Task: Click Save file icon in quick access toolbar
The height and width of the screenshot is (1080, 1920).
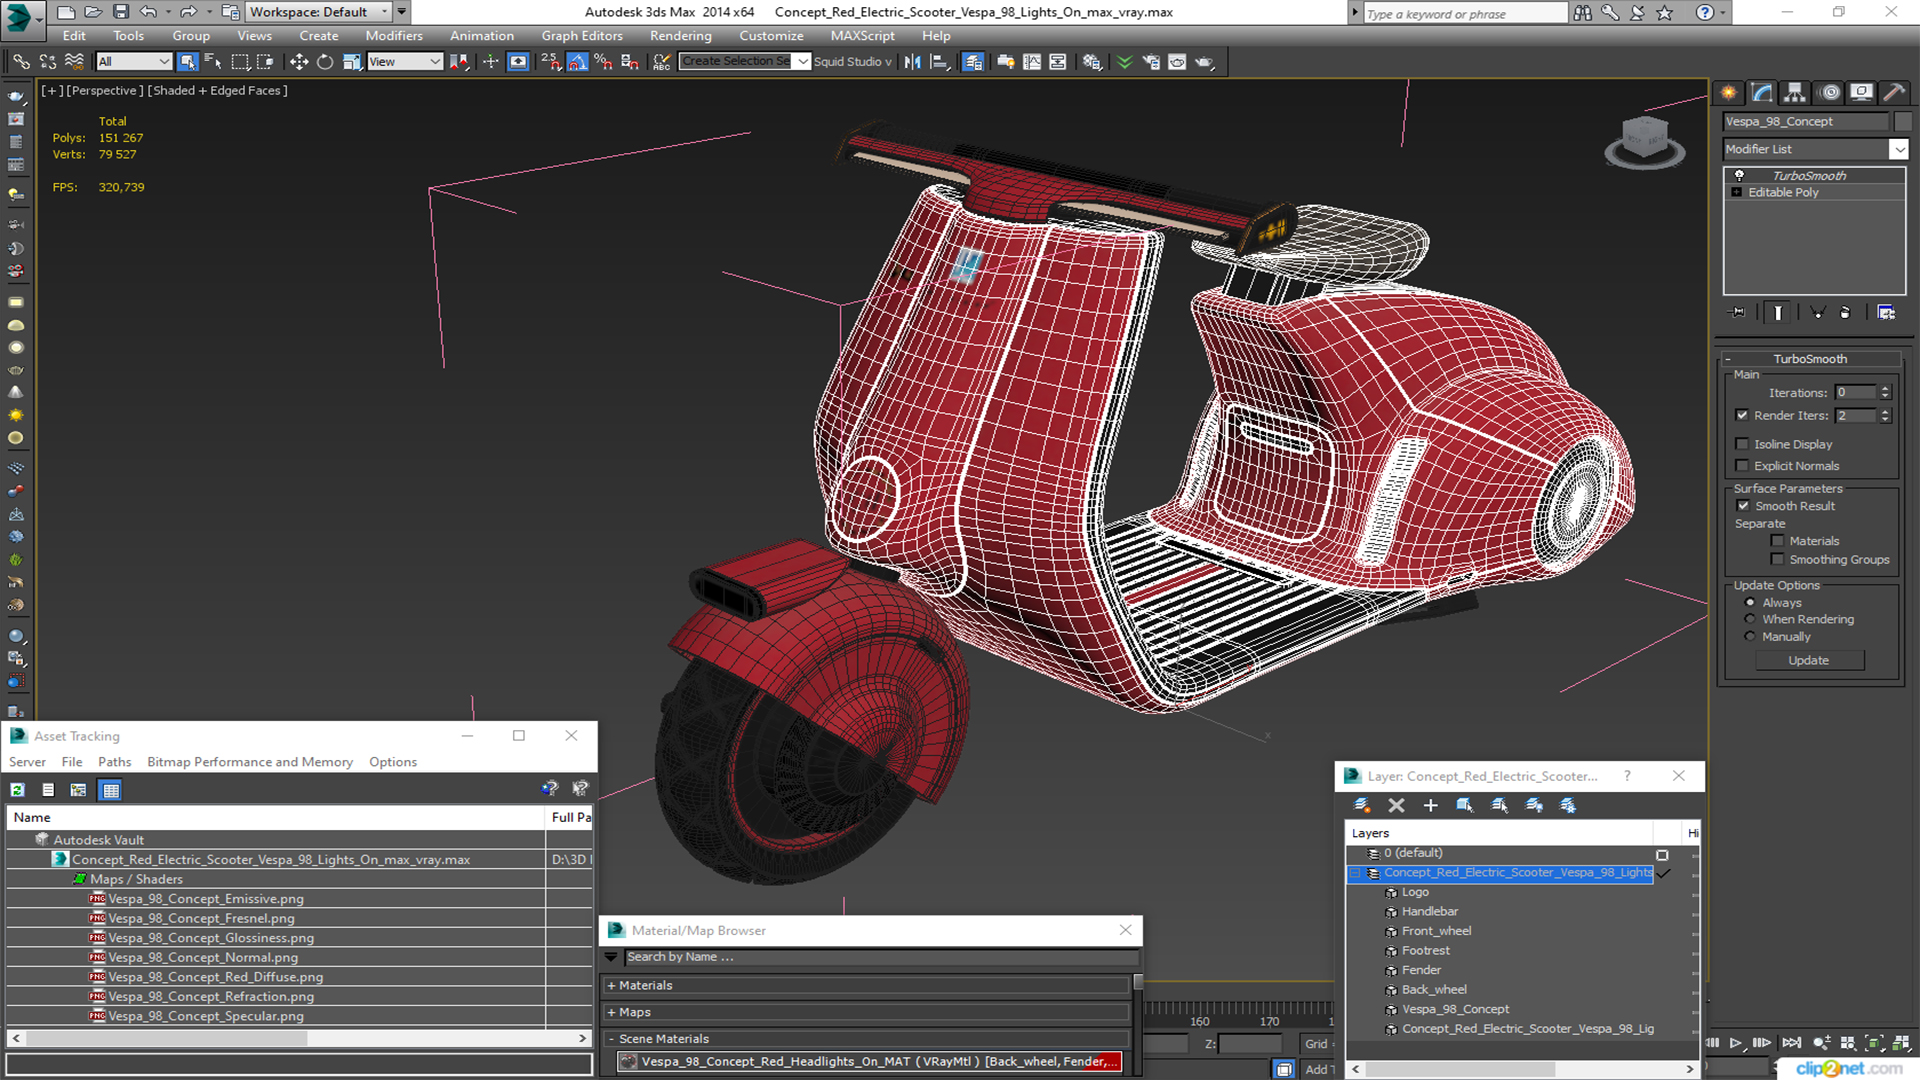Action: coord(120,12)
